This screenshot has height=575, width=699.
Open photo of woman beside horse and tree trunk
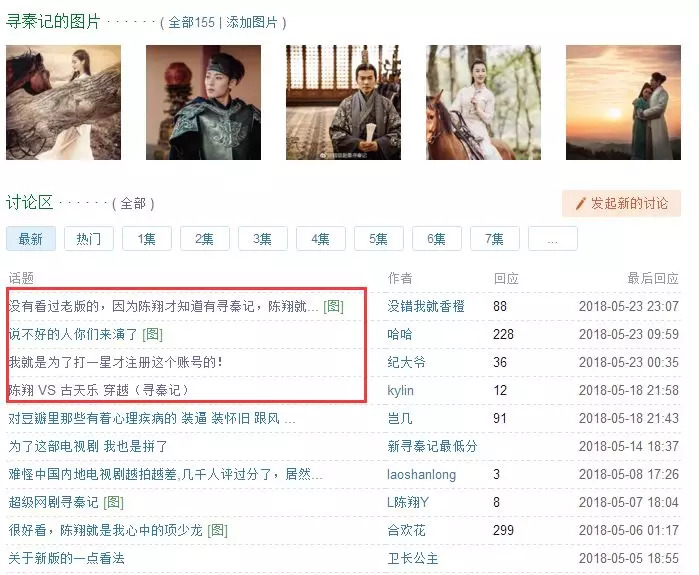(x=63, y=102)
